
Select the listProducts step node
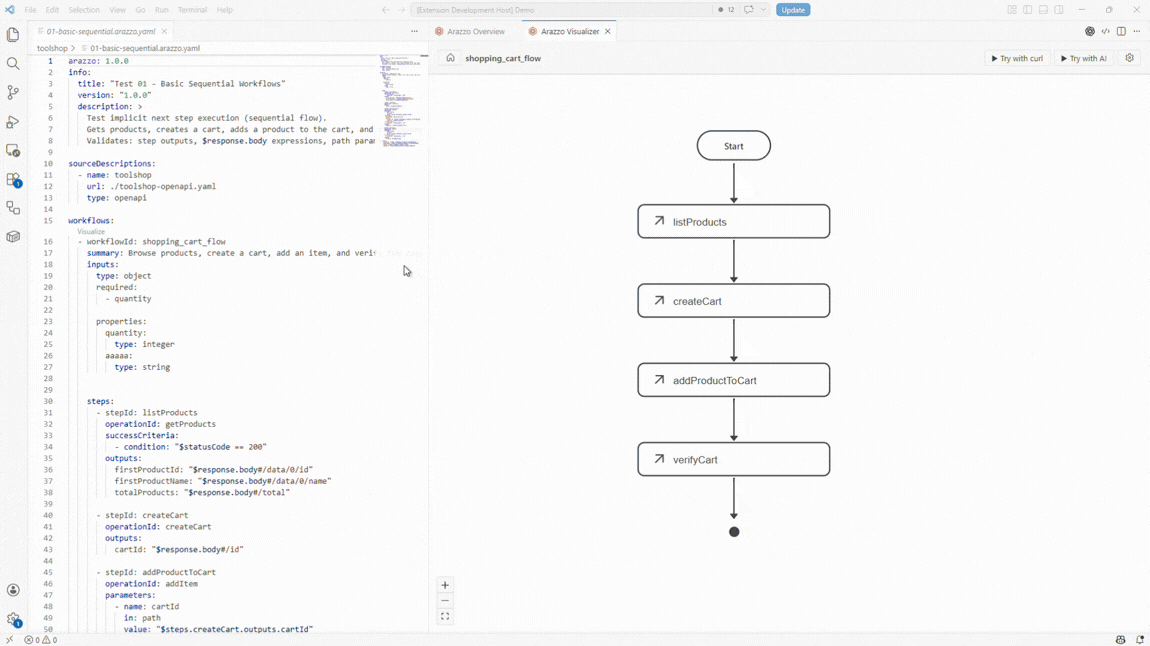click(733, 221)
